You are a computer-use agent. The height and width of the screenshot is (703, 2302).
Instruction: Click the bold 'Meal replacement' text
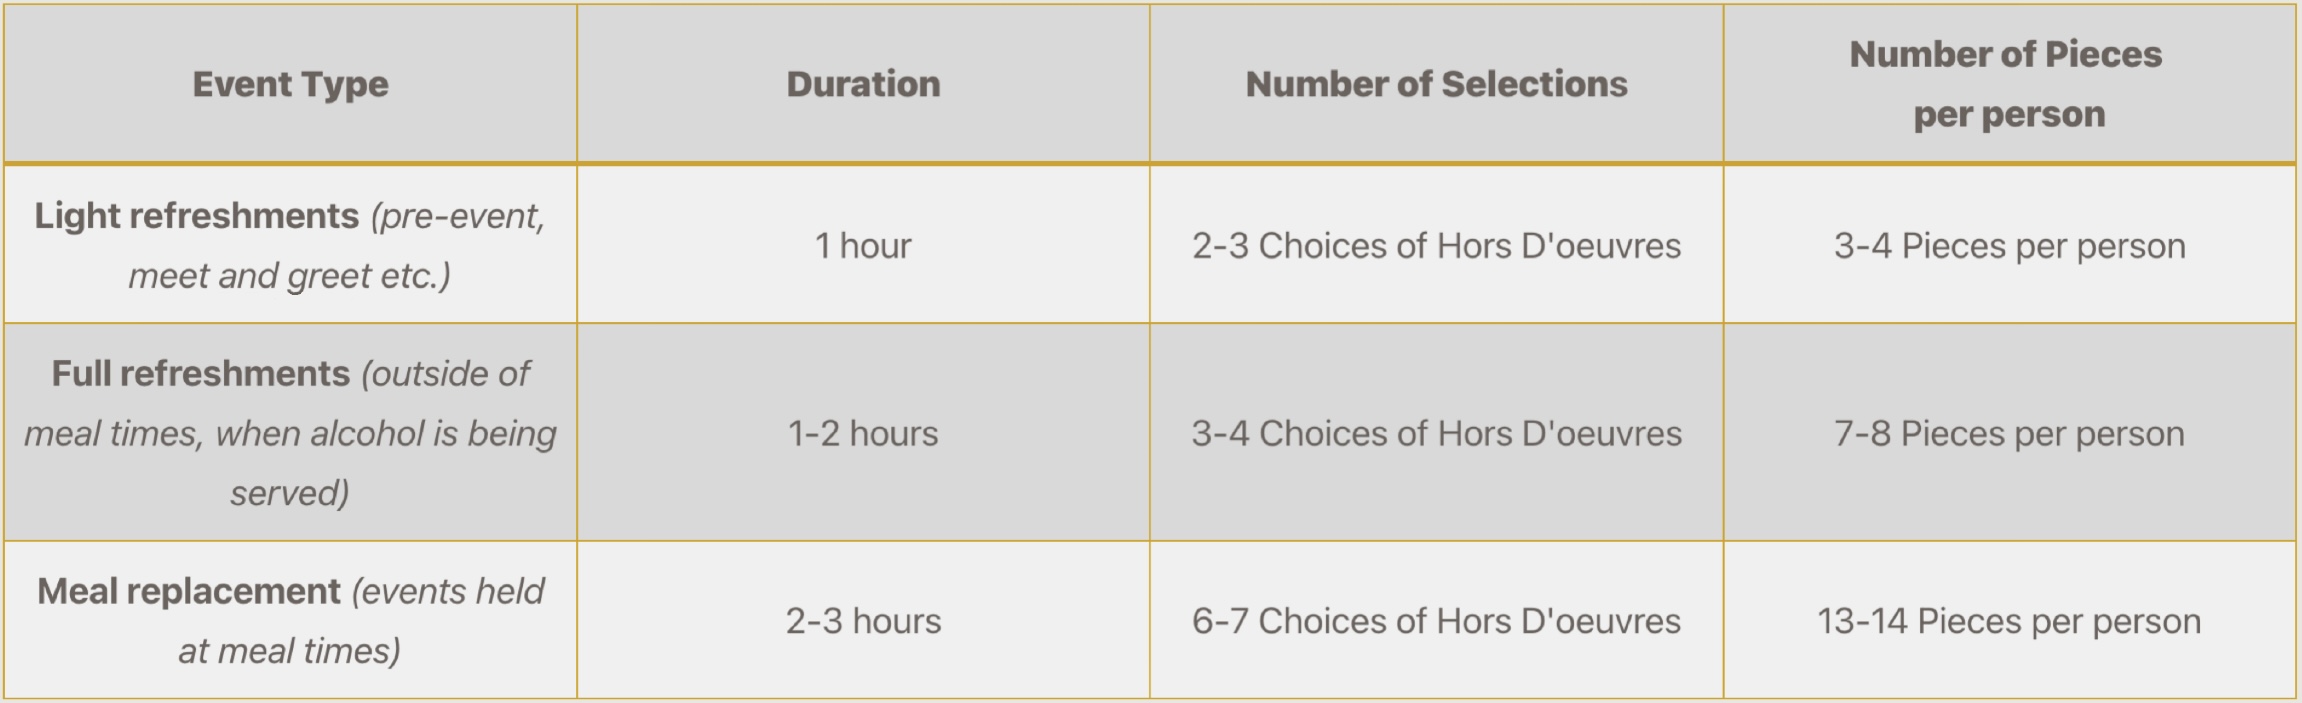(189, 592)
